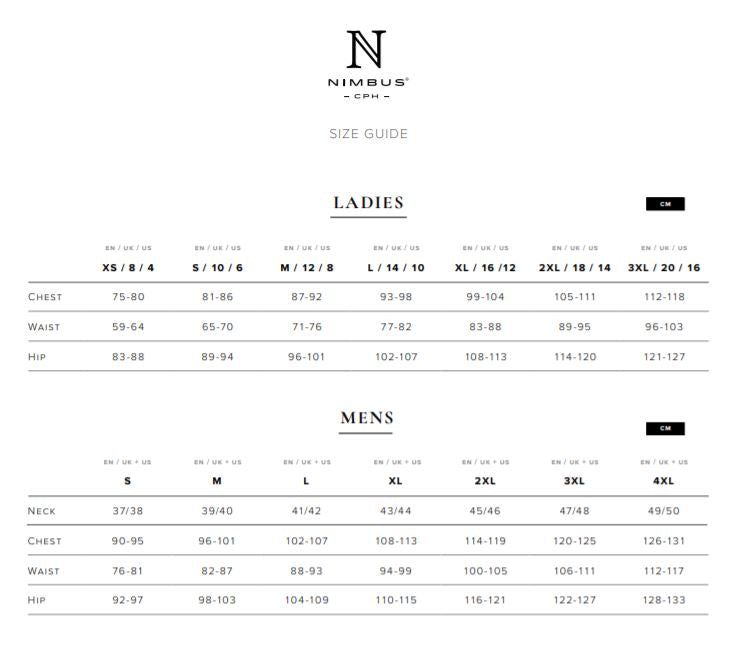This screenshot has height=646, width=739.
Task: Select the 2XL / 18 / 14 column header
Action: pos(575,268)
